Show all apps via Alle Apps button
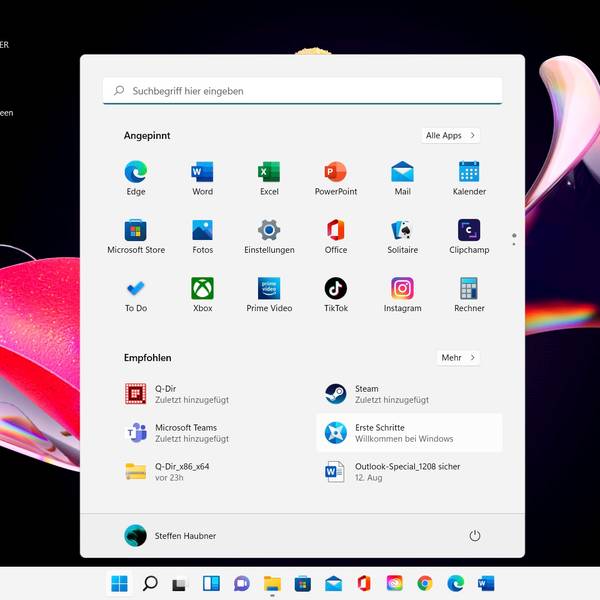The image size is (600, 600). pyautogui.click(x=451, y=135)
